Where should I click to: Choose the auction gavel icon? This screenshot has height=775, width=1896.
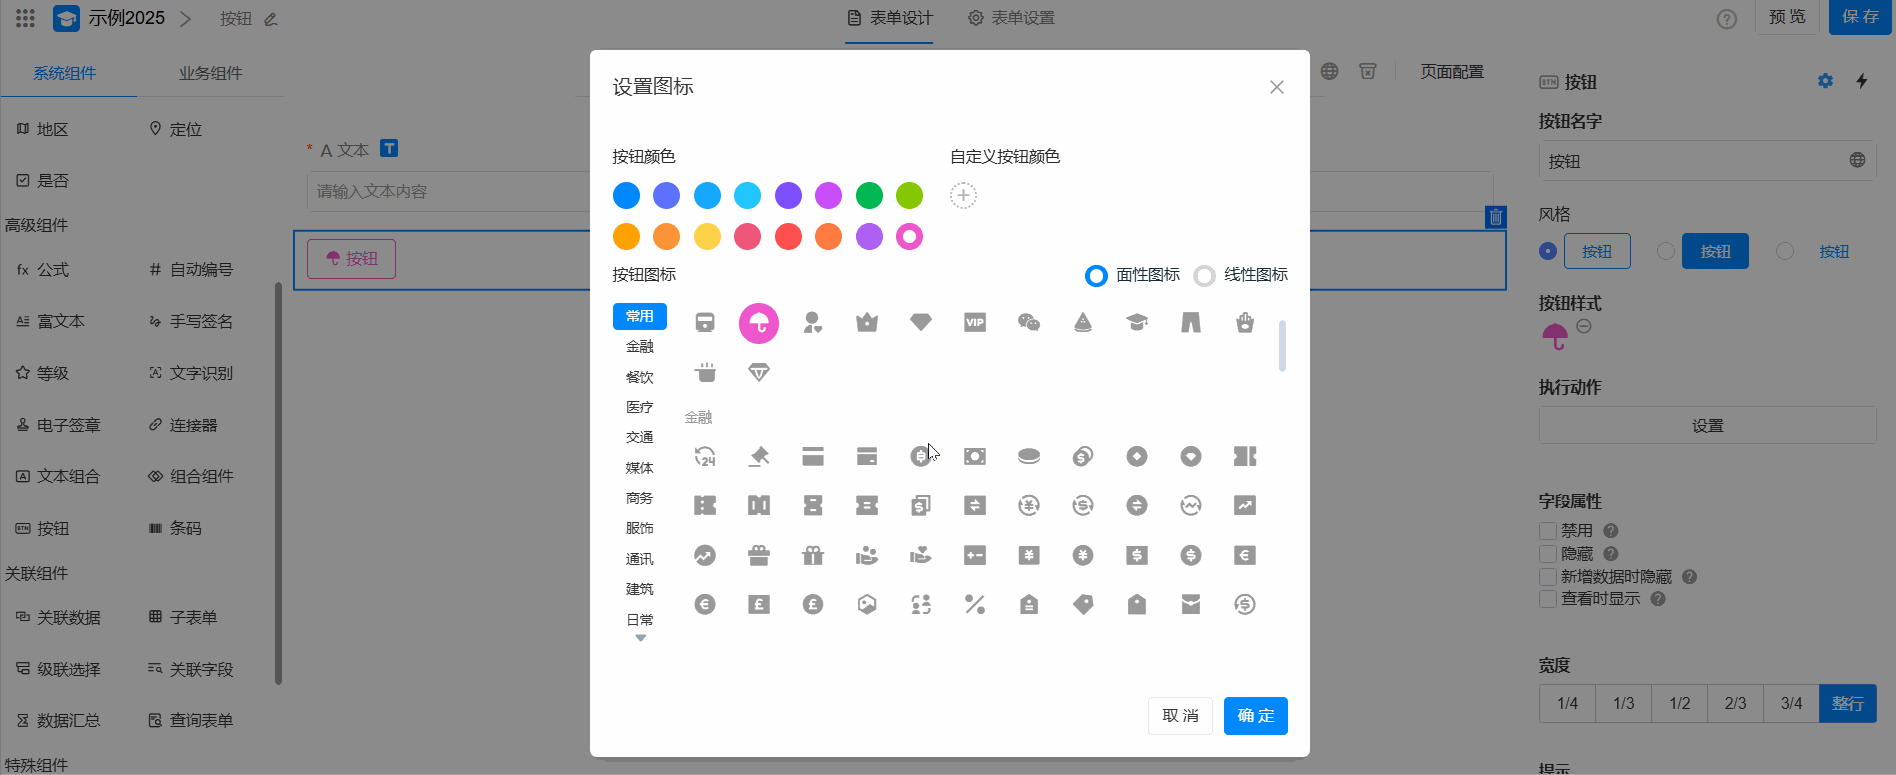(x=759, y=457)
